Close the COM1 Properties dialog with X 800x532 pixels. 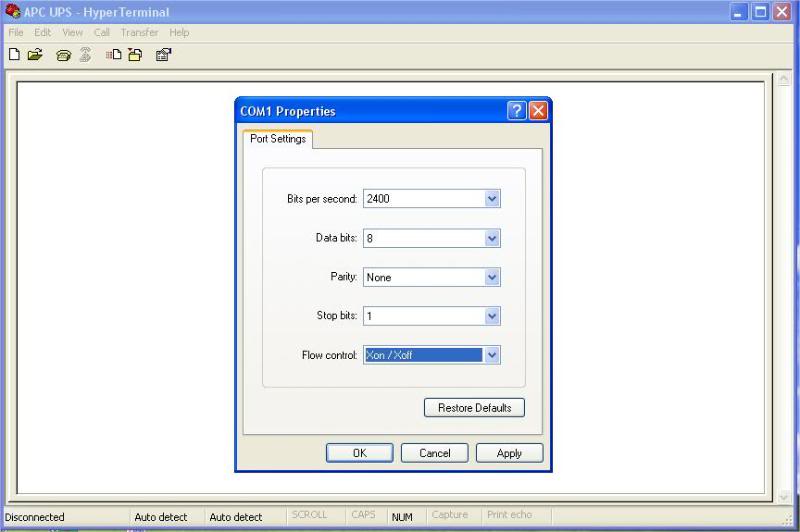[538, 111]
